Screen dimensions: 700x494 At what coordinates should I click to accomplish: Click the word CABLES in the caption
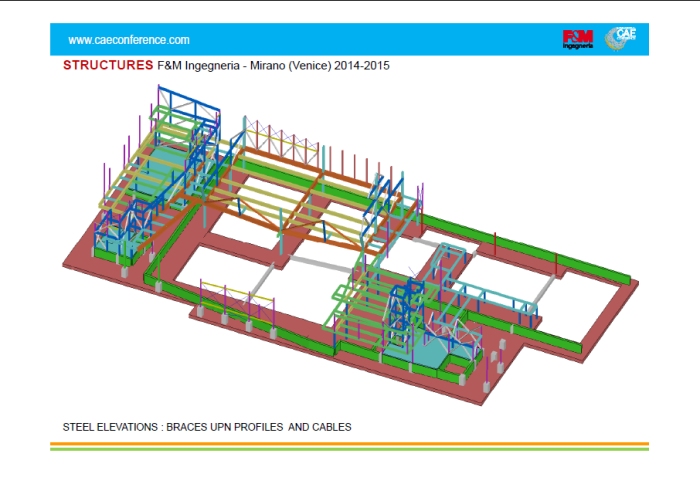(333, 427)
